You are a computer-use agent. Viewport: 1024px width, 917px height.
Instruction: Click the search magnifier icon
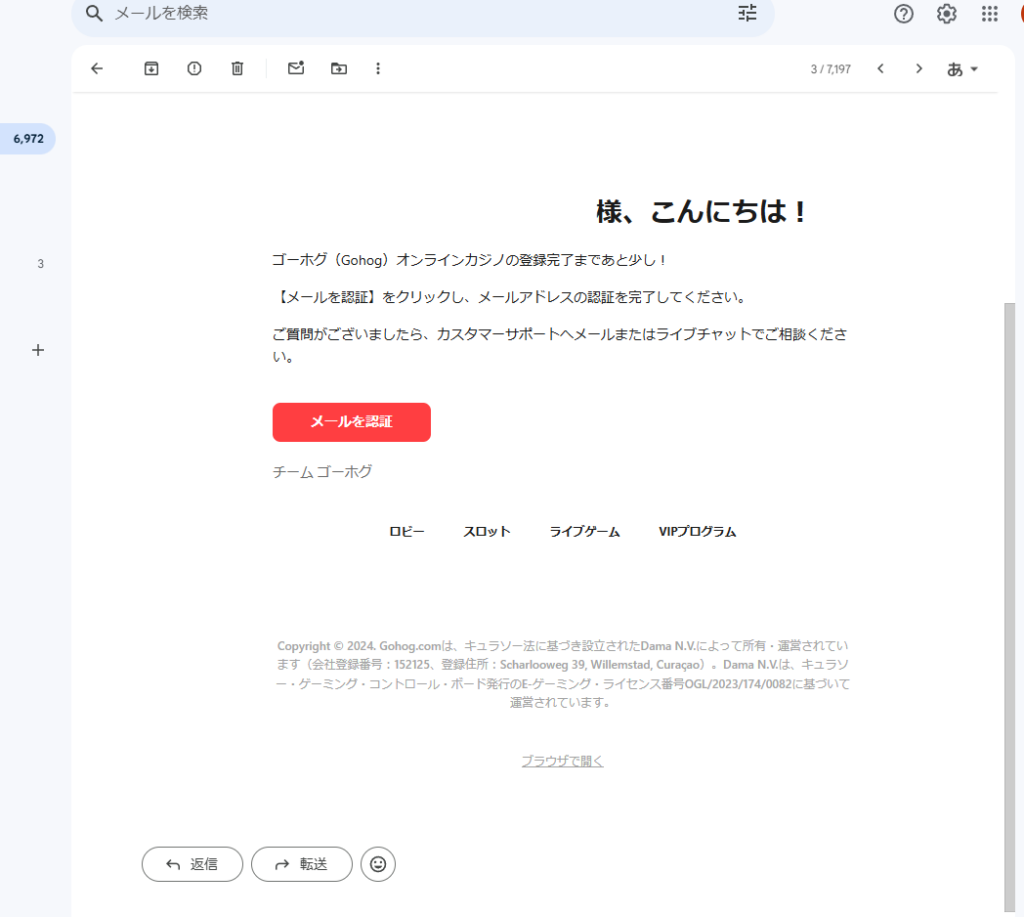(94, 13)
